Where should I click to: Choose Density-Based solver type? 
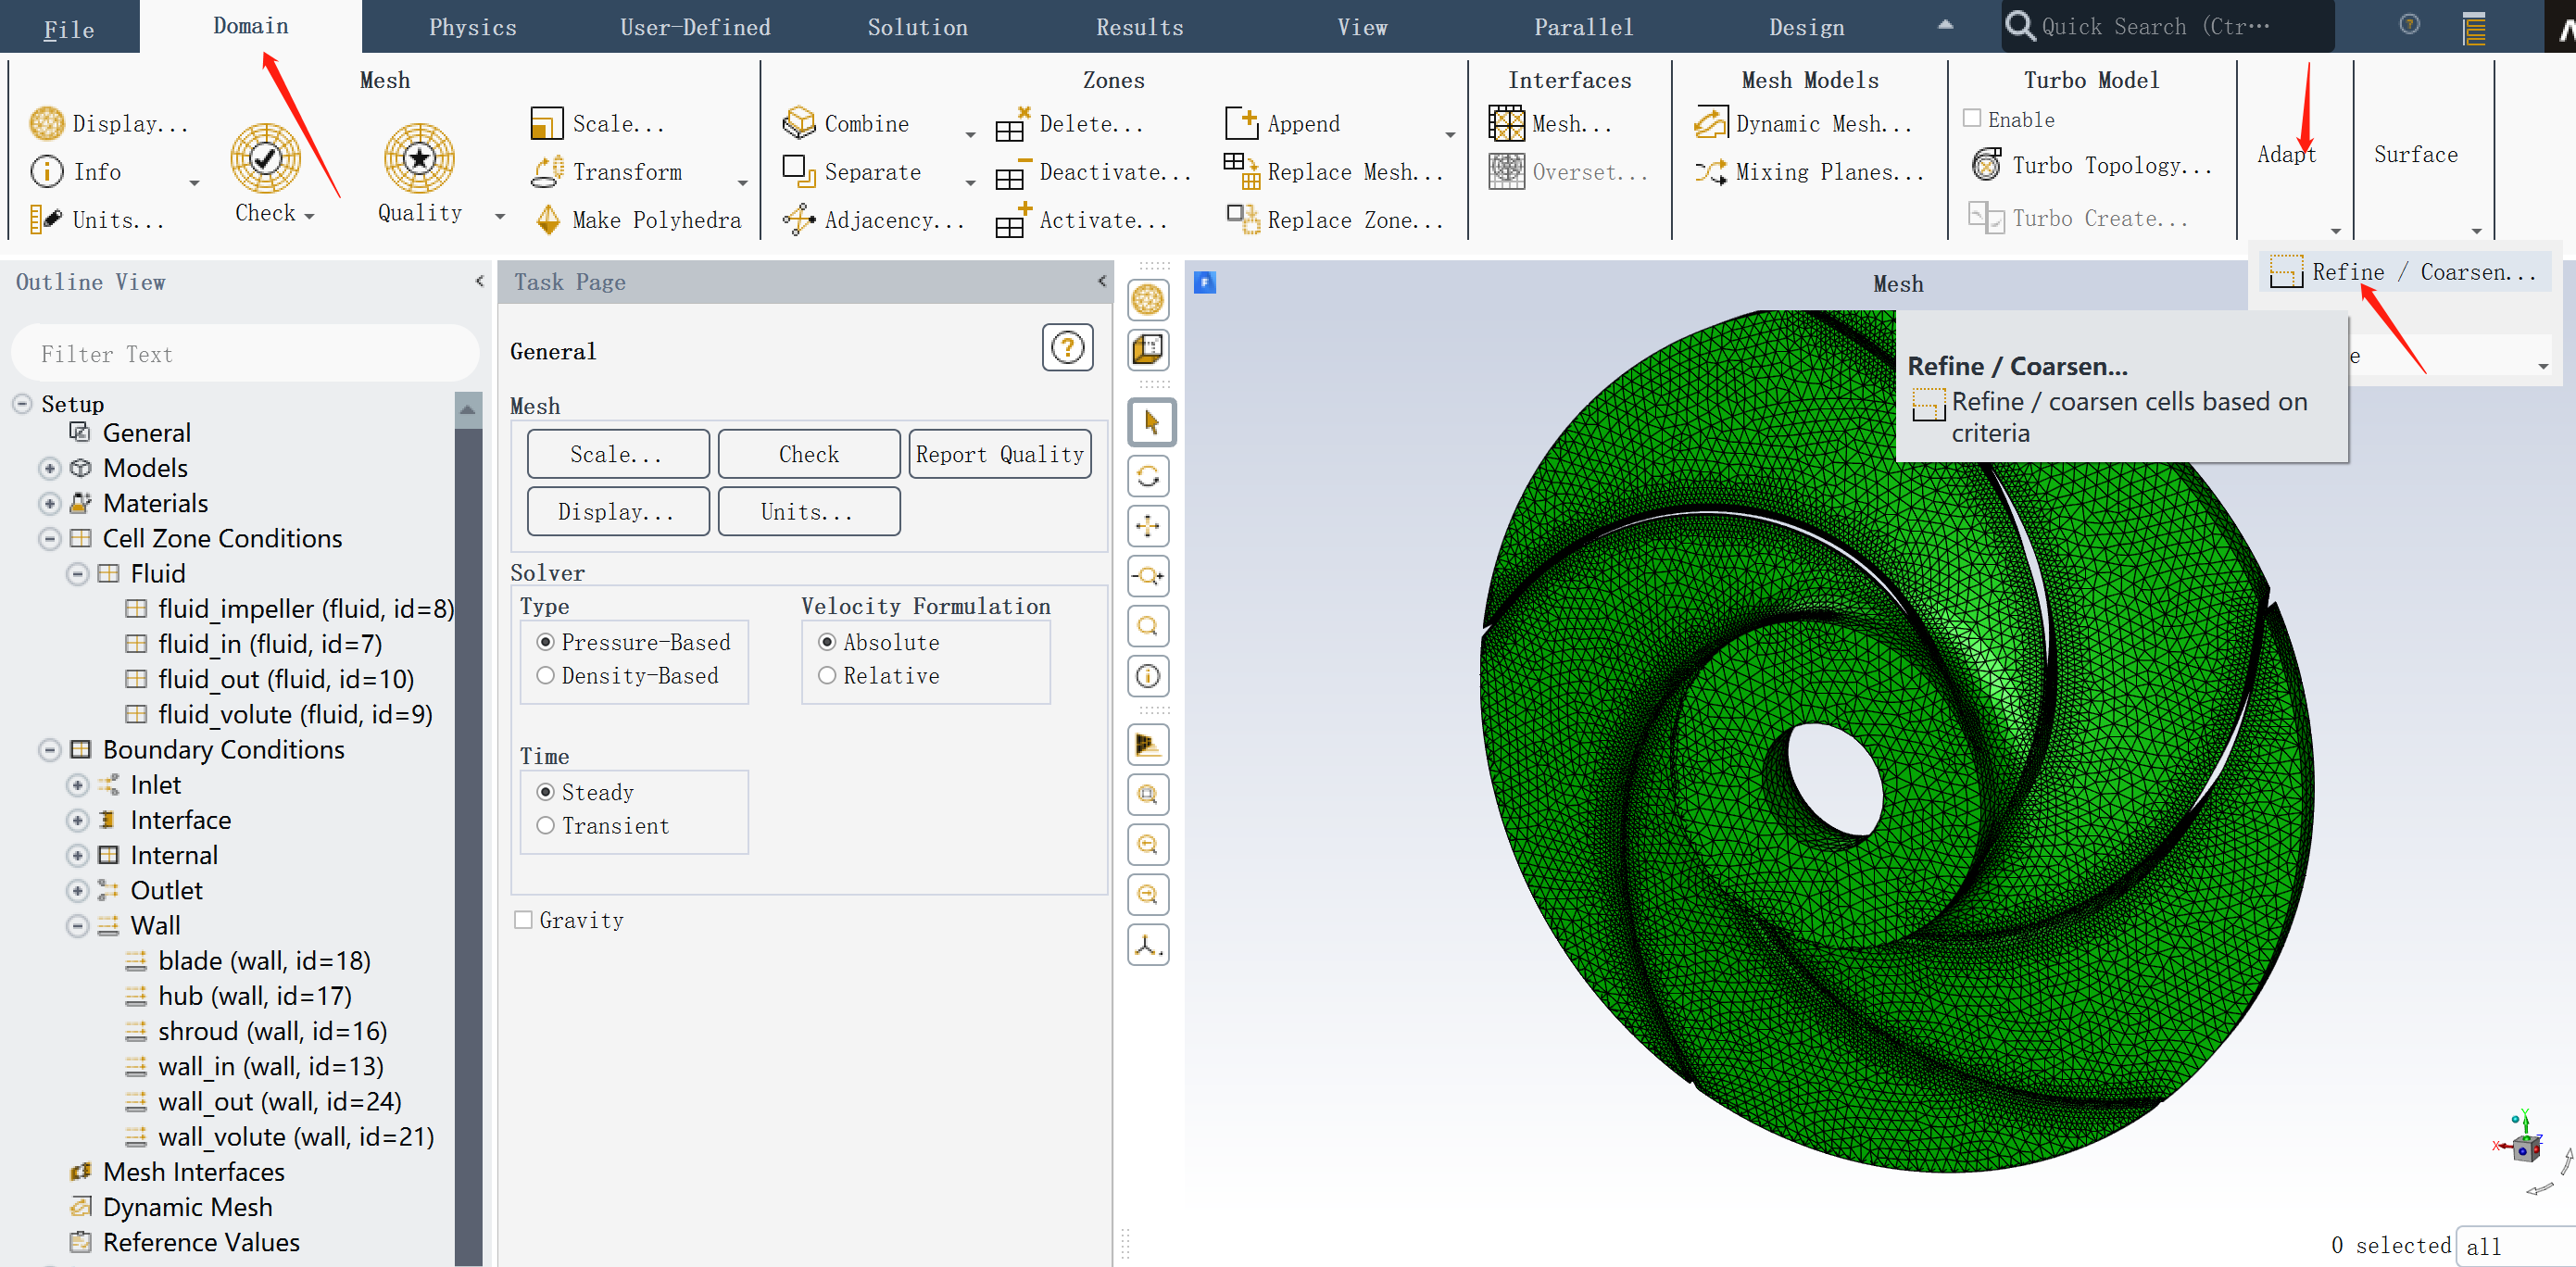point(546,676)
